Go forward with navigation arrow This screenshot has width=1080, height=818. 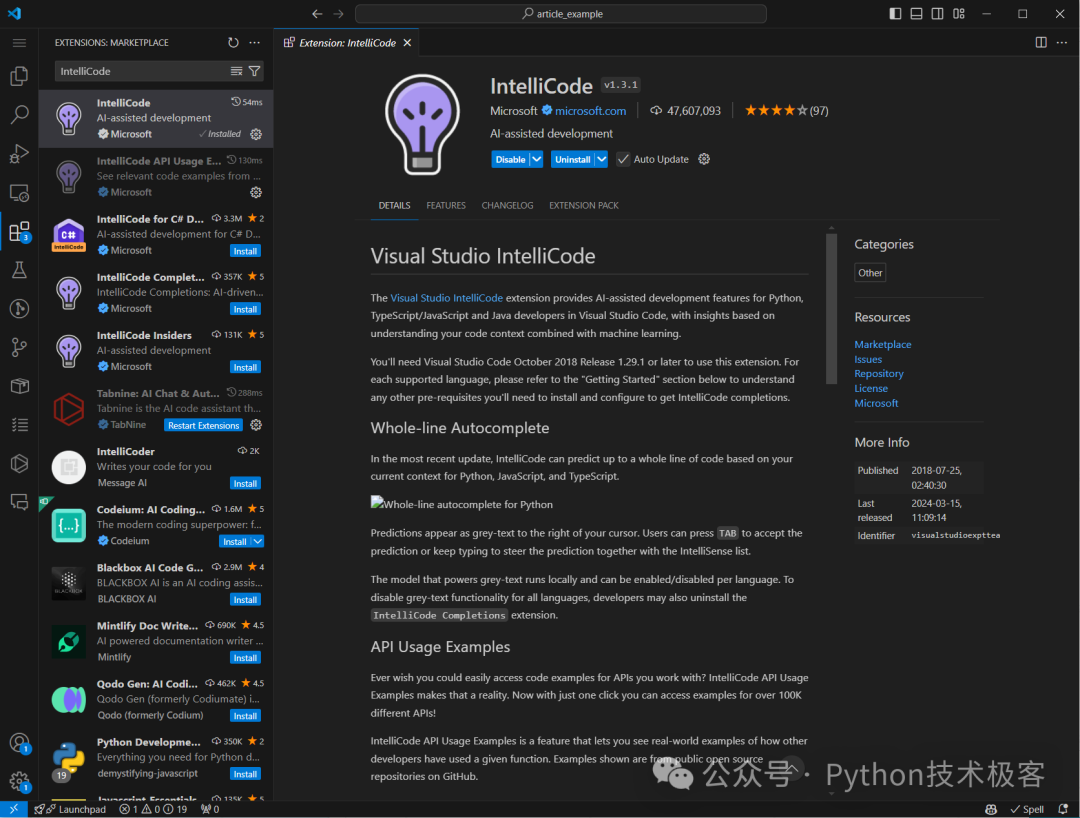point(338,14)
